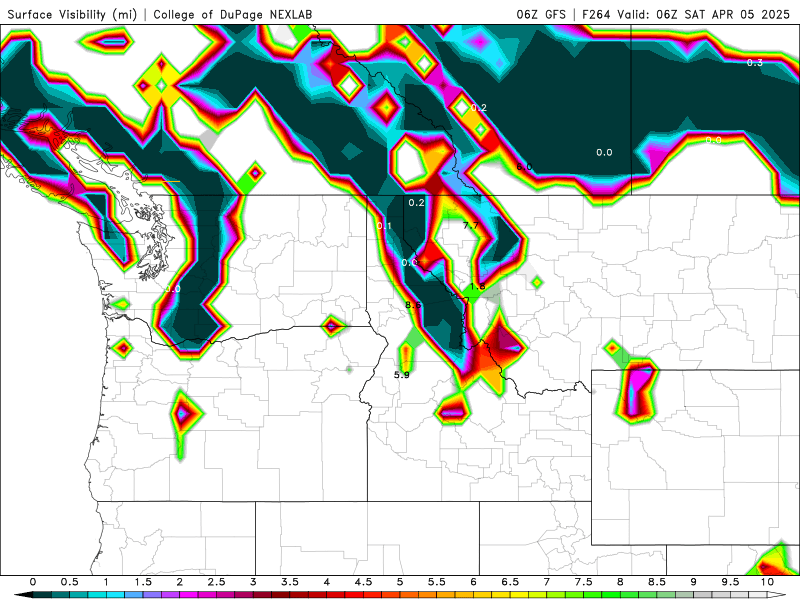Image resolution: width=800 pixels, height=600 pixels.
Task: Click the 6 tick label on the legend
Action: (x=473, y=582)
